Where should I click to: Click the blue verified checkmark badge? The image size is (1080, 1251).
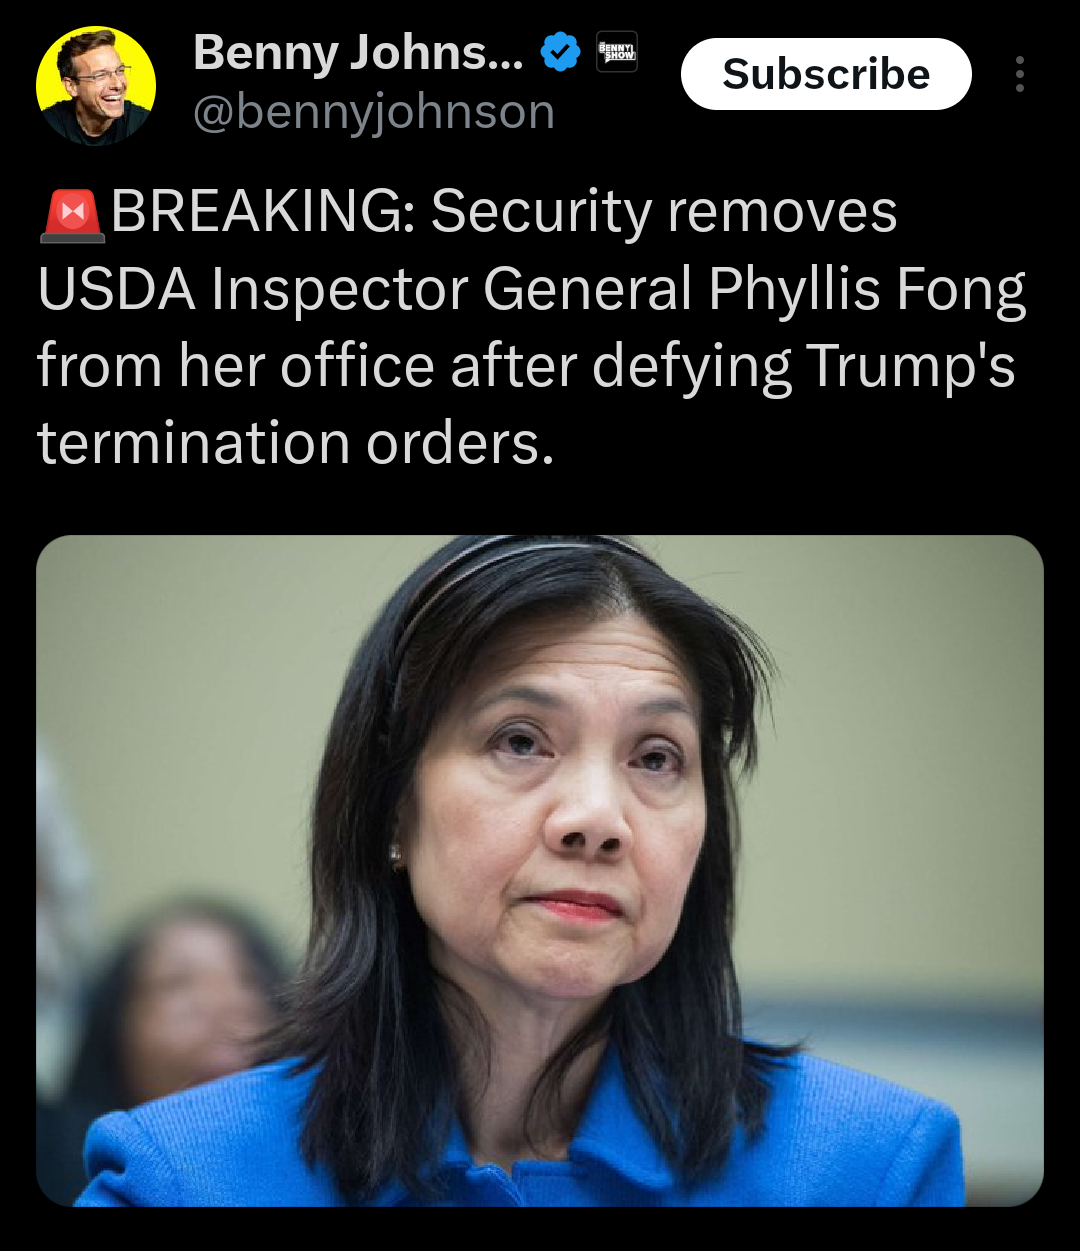[x=560, y=53]
